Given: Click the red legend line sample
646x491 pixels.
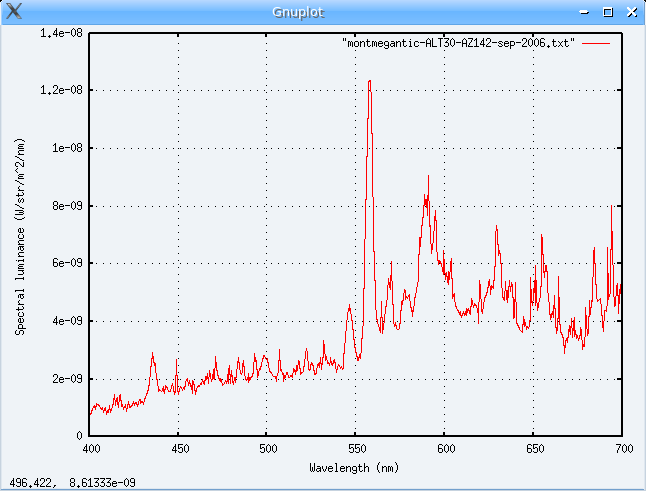Looking at the screenshot, I should point(596,45).
